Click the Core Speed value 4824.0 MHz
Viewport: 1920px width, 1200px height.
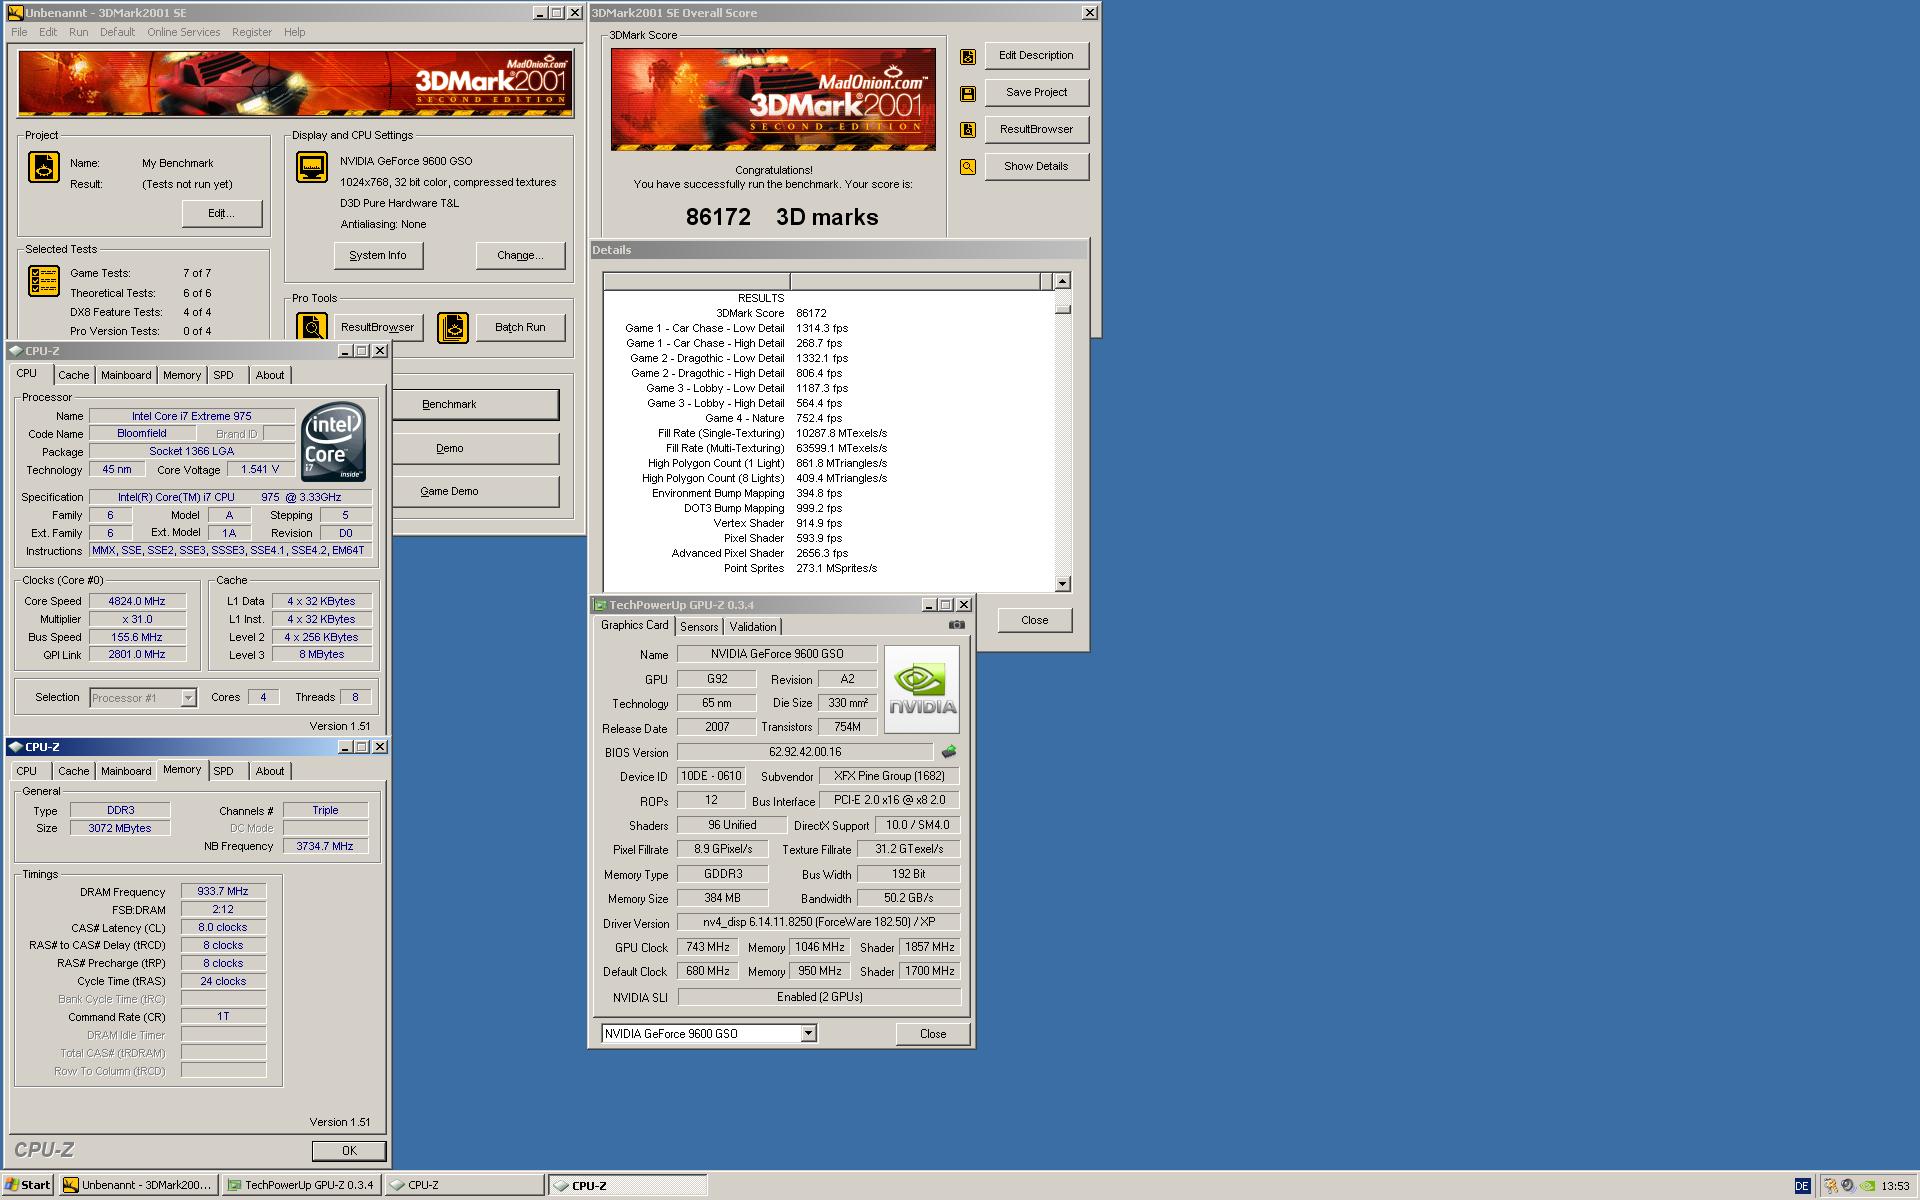[137, 602]
